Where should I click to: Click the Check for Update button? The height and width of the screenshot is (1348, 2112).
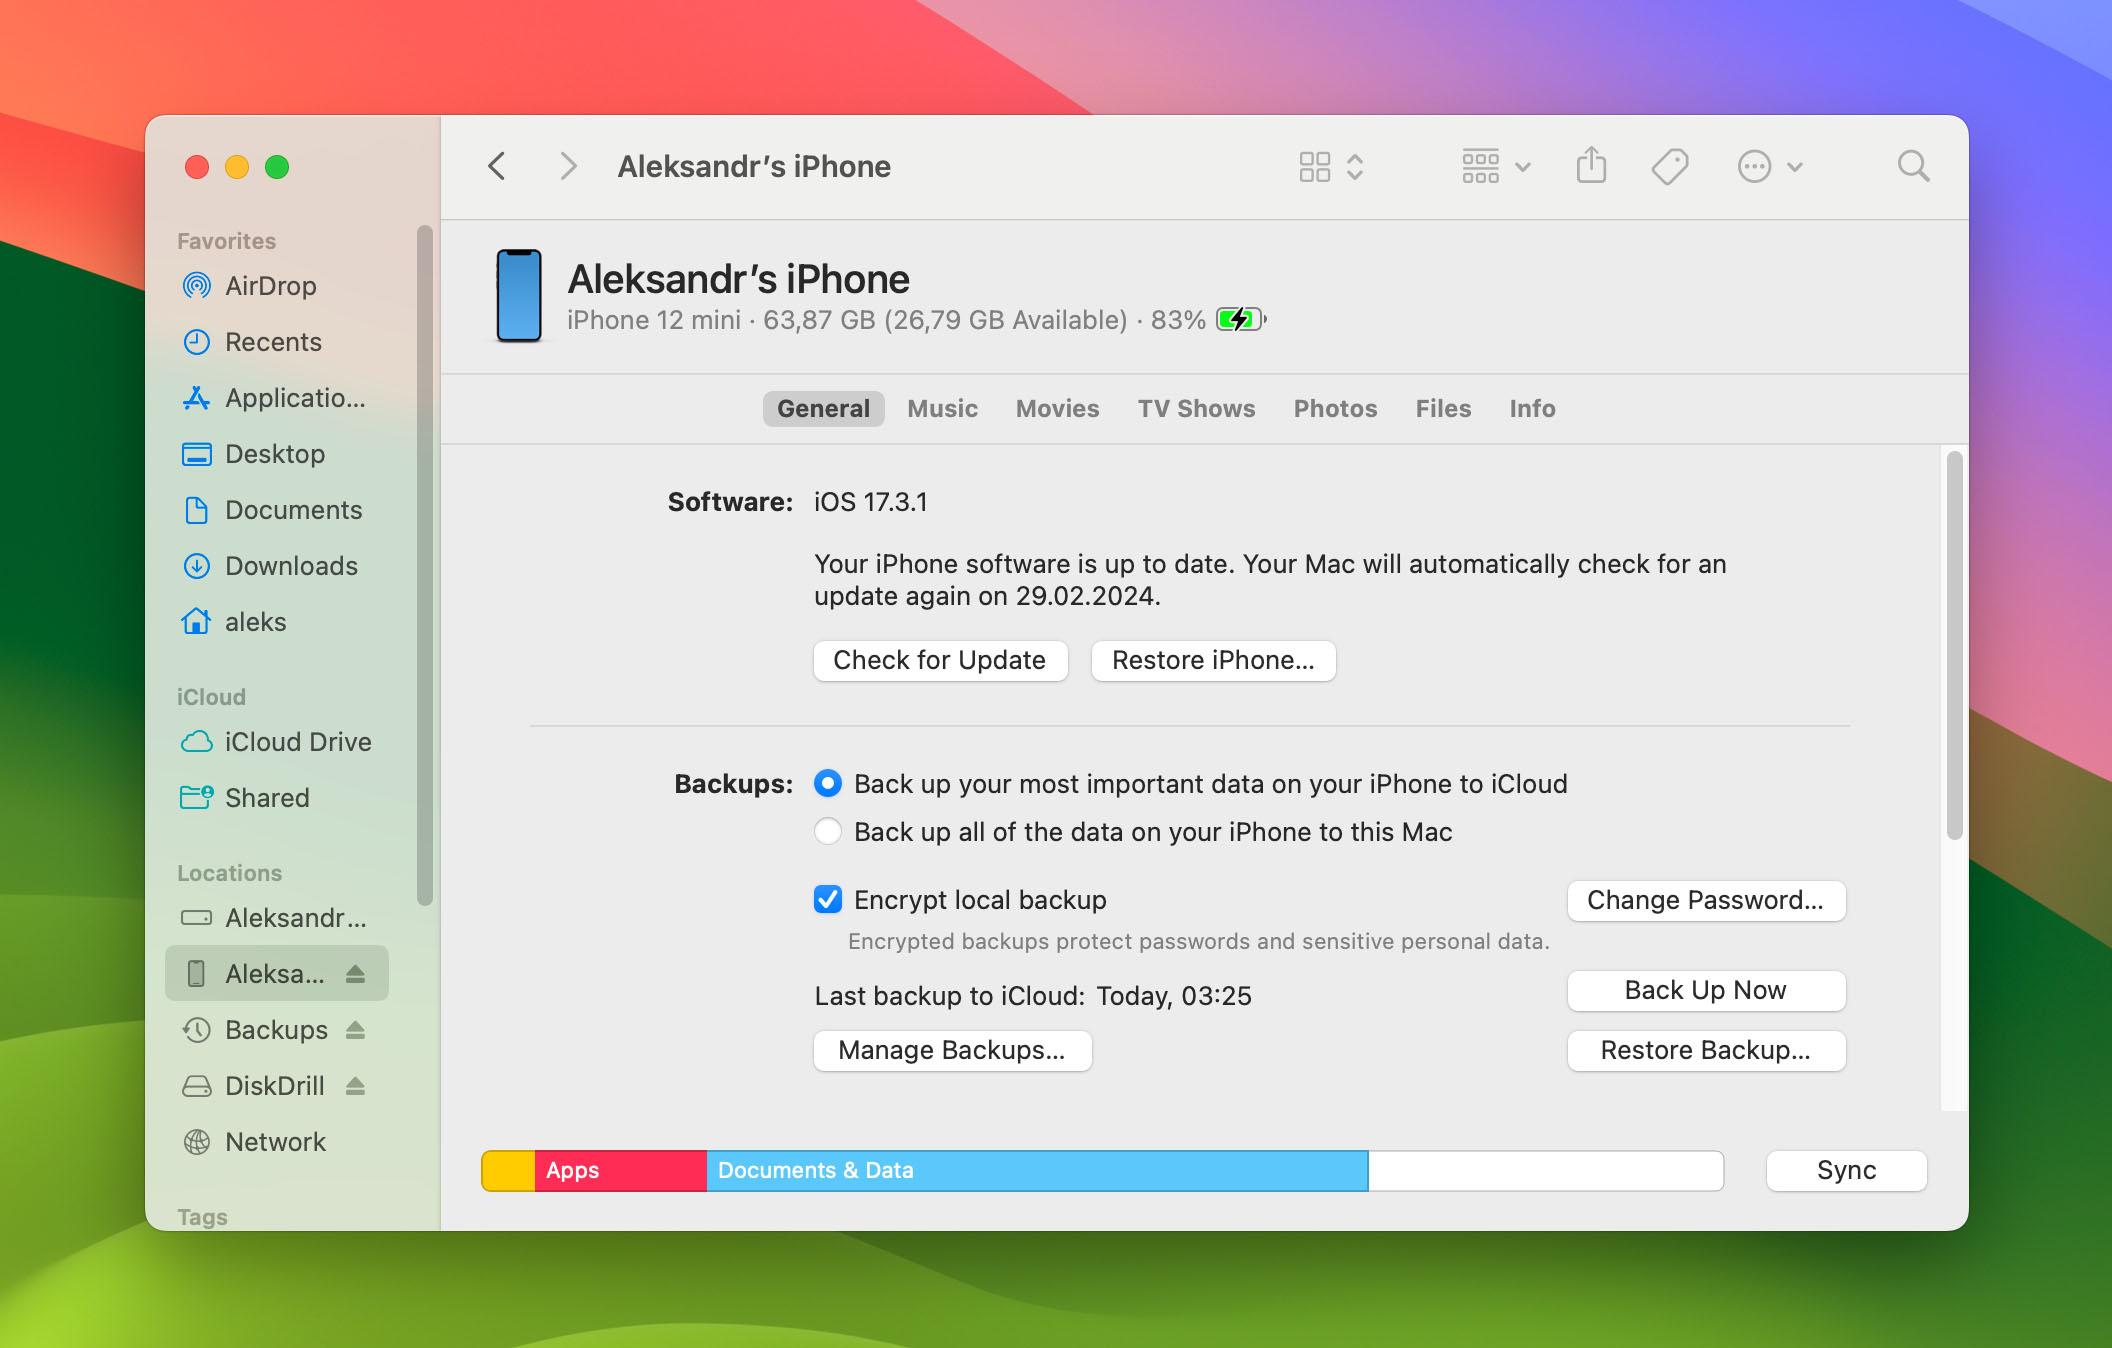coord(940,661)
